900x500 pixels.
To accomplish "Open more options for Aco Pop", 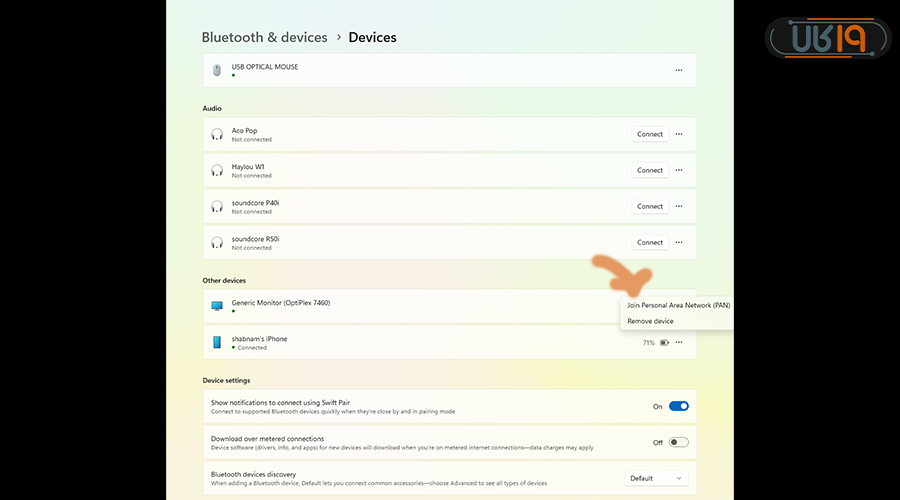I will tap(679, 134).
